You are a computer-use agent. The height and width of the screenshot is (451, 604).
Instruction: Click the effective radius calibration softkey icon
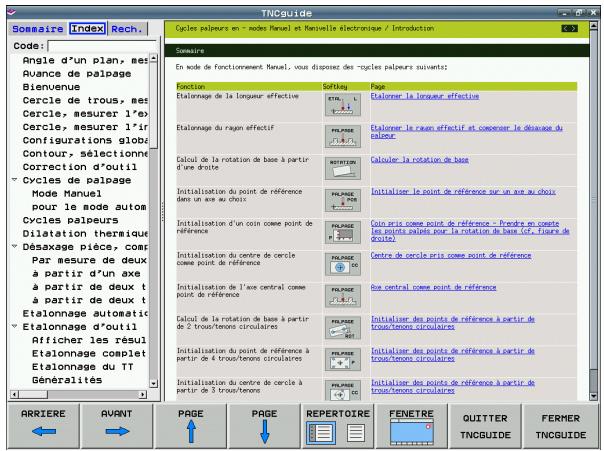click(342, 136)
